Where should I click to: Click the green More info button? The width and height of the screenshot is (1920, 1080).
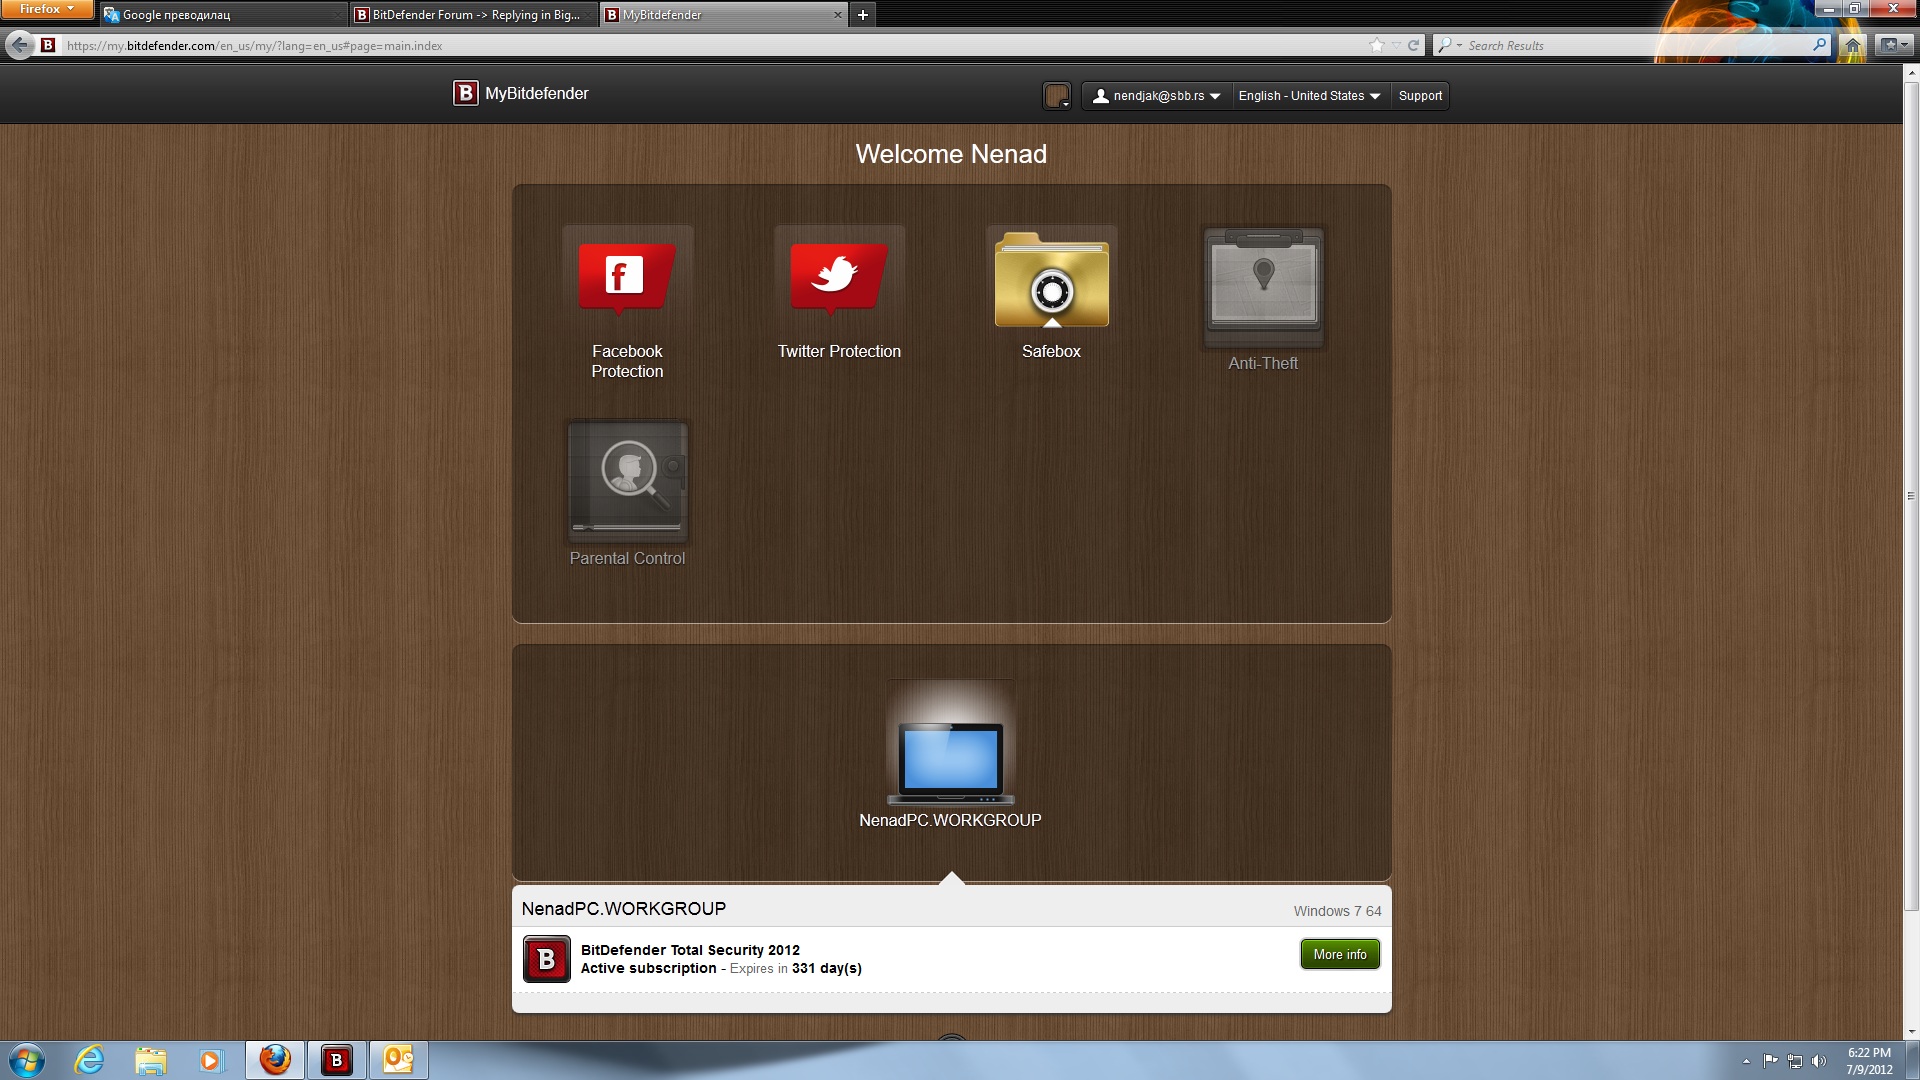(1340, 954)
